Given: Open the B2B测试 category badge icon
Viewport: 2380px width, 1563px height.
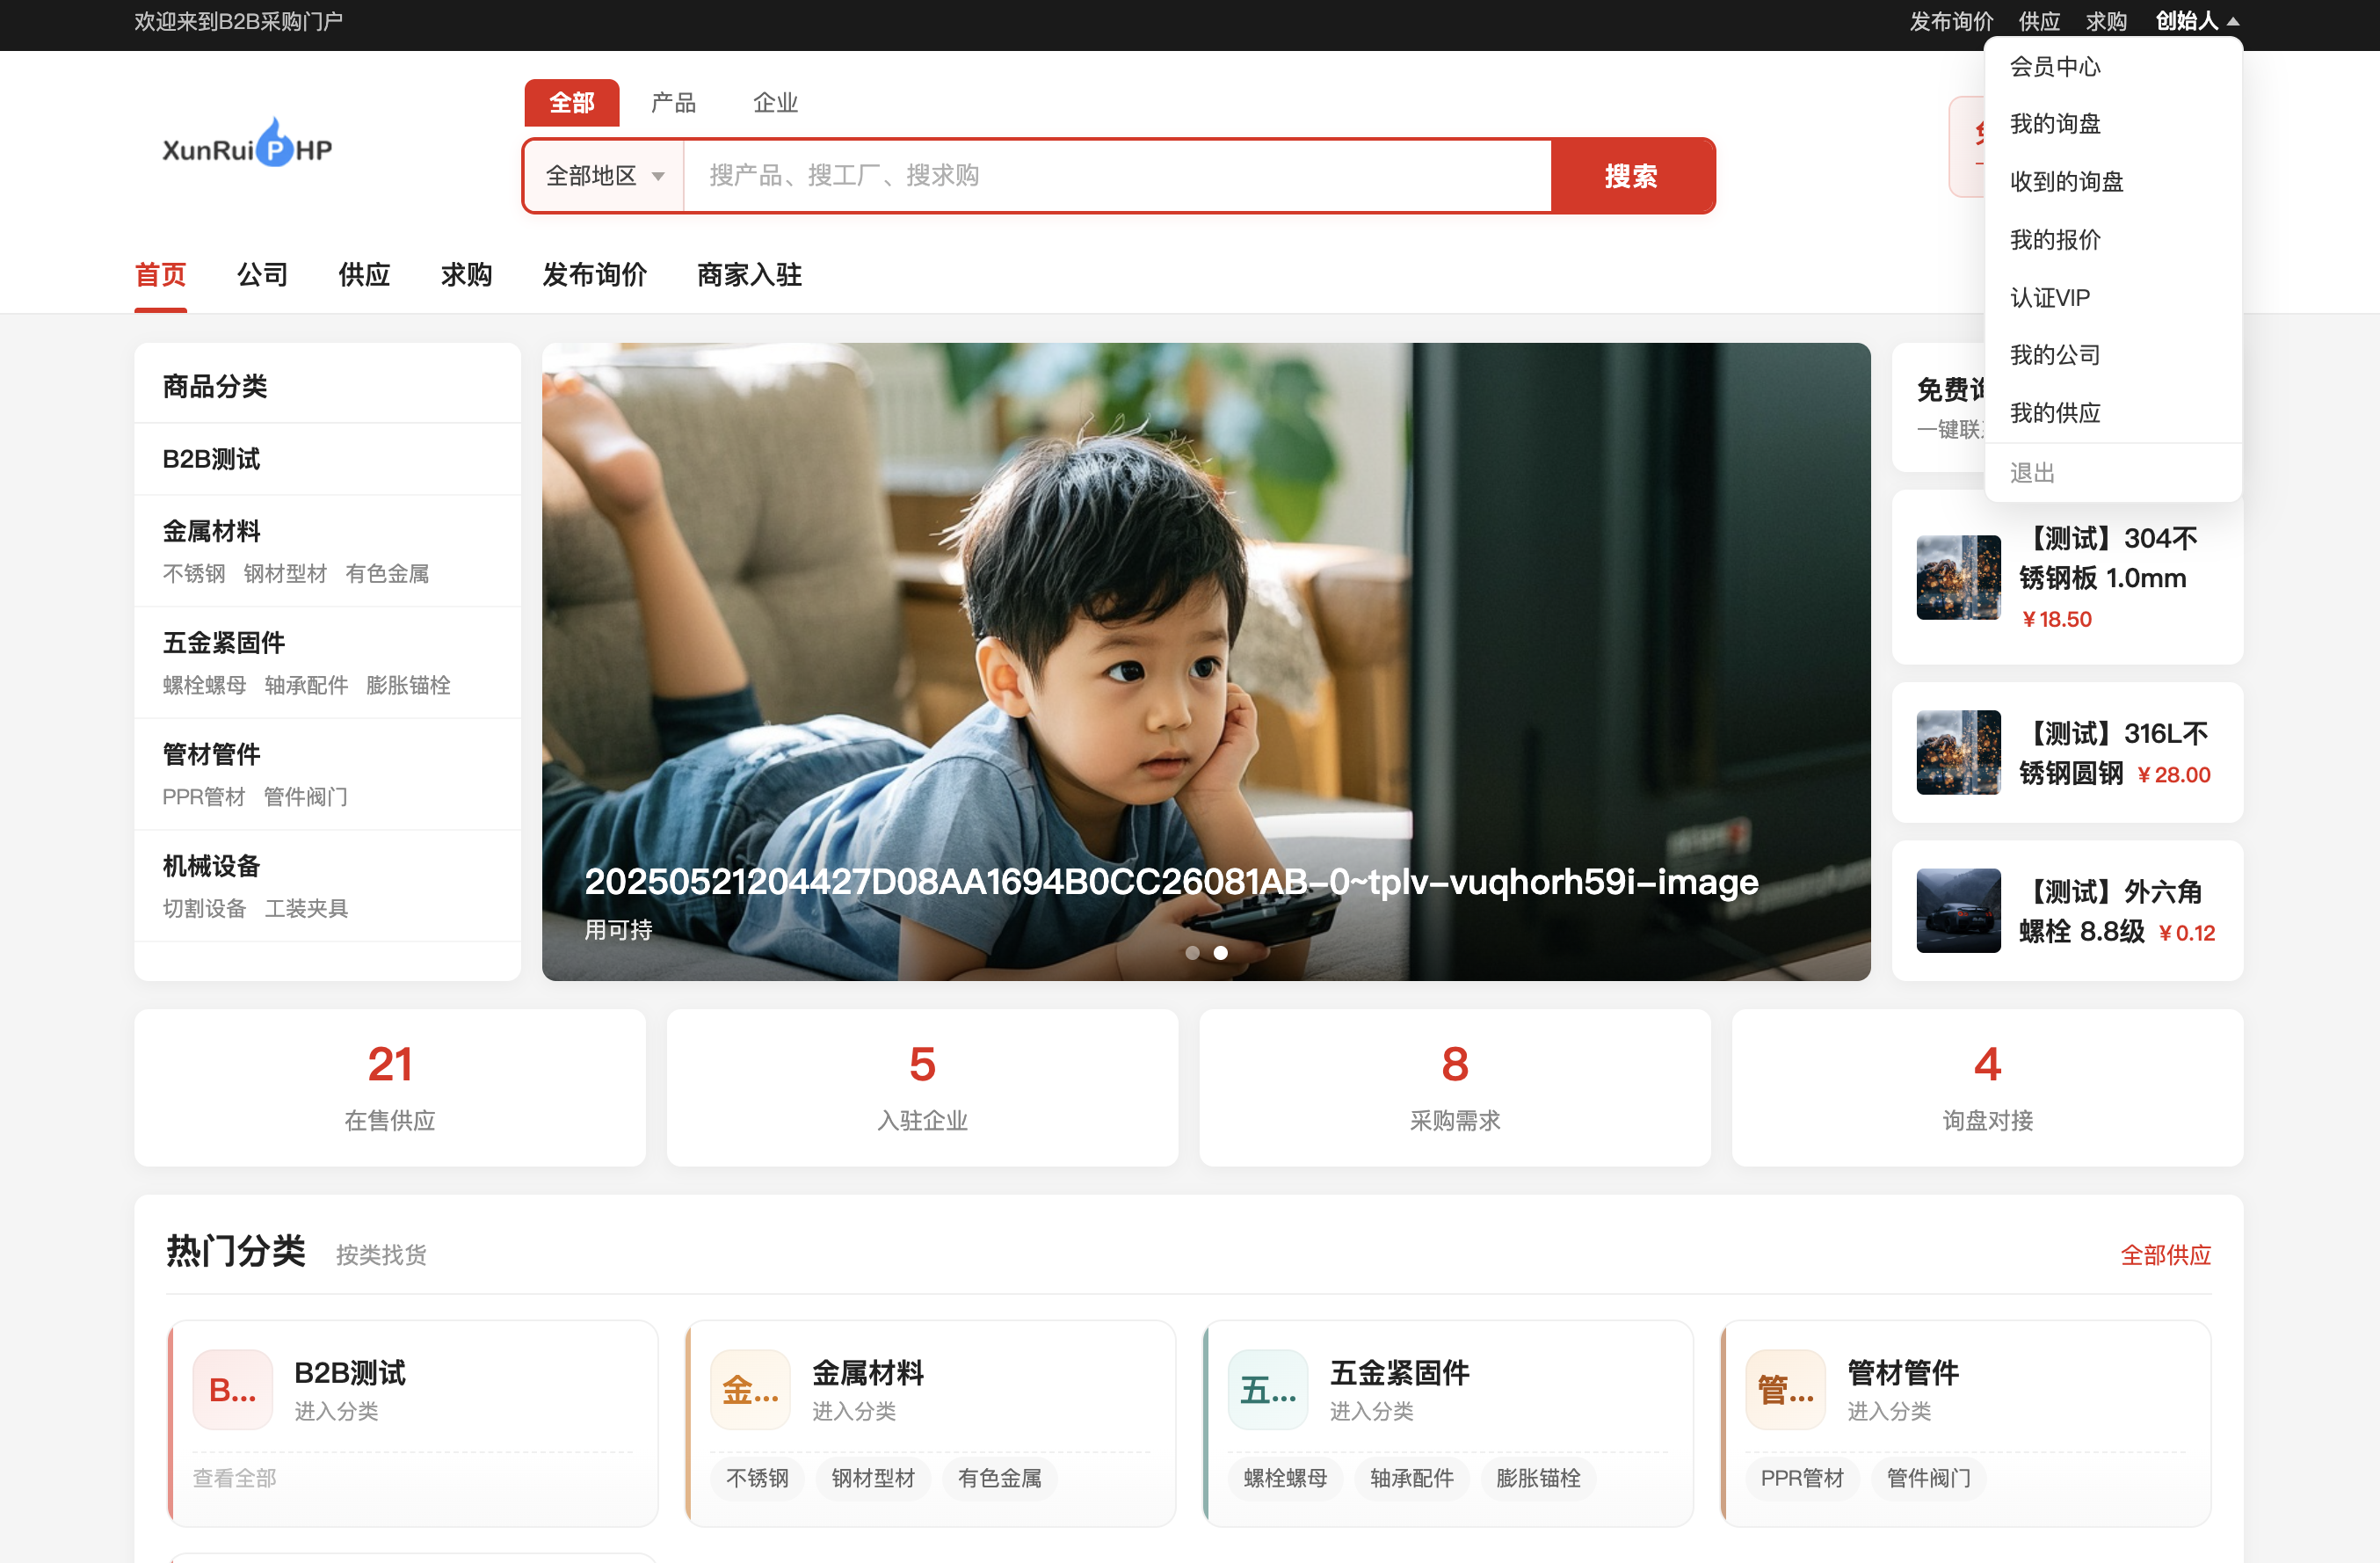Looking at the screenshot, I should point(232,1389).
